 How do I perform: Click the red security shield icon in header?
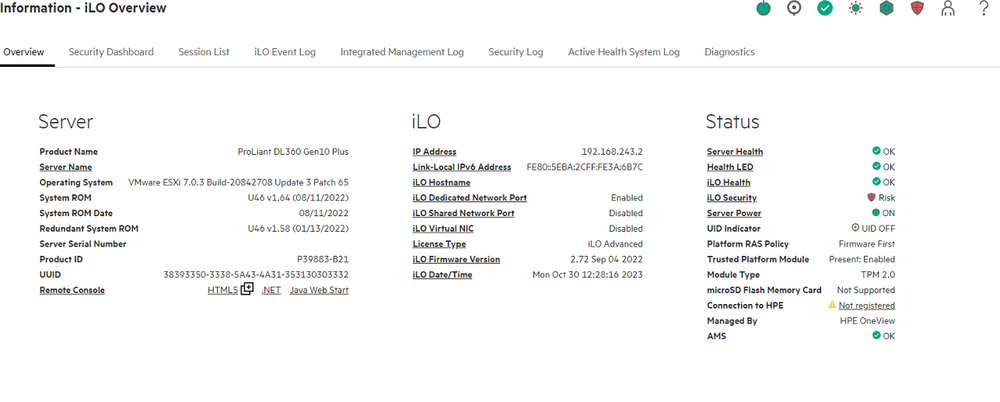[917, 9]
